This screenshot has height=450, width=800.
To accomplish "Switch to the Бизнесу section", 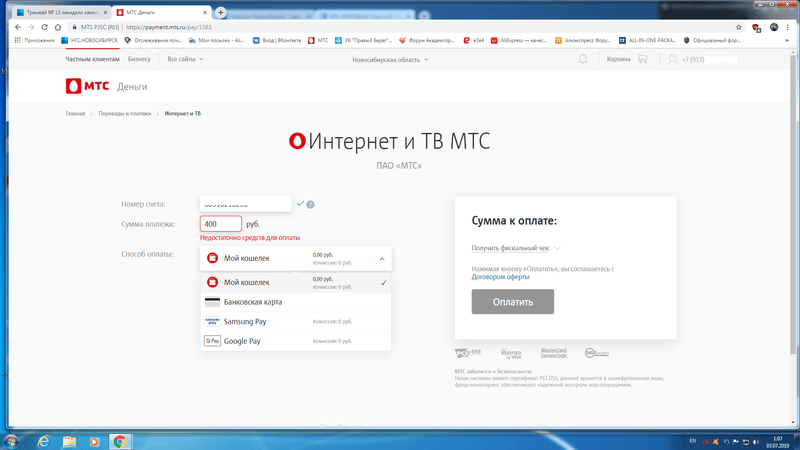I will pyautogui.click(x=139, y=59).
